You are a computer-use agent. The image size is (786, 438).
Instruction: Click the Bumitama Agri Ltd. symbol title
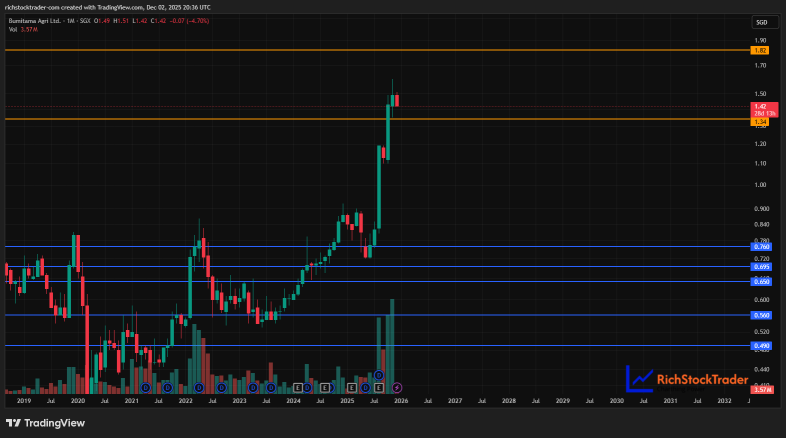[x=35, y=21]
